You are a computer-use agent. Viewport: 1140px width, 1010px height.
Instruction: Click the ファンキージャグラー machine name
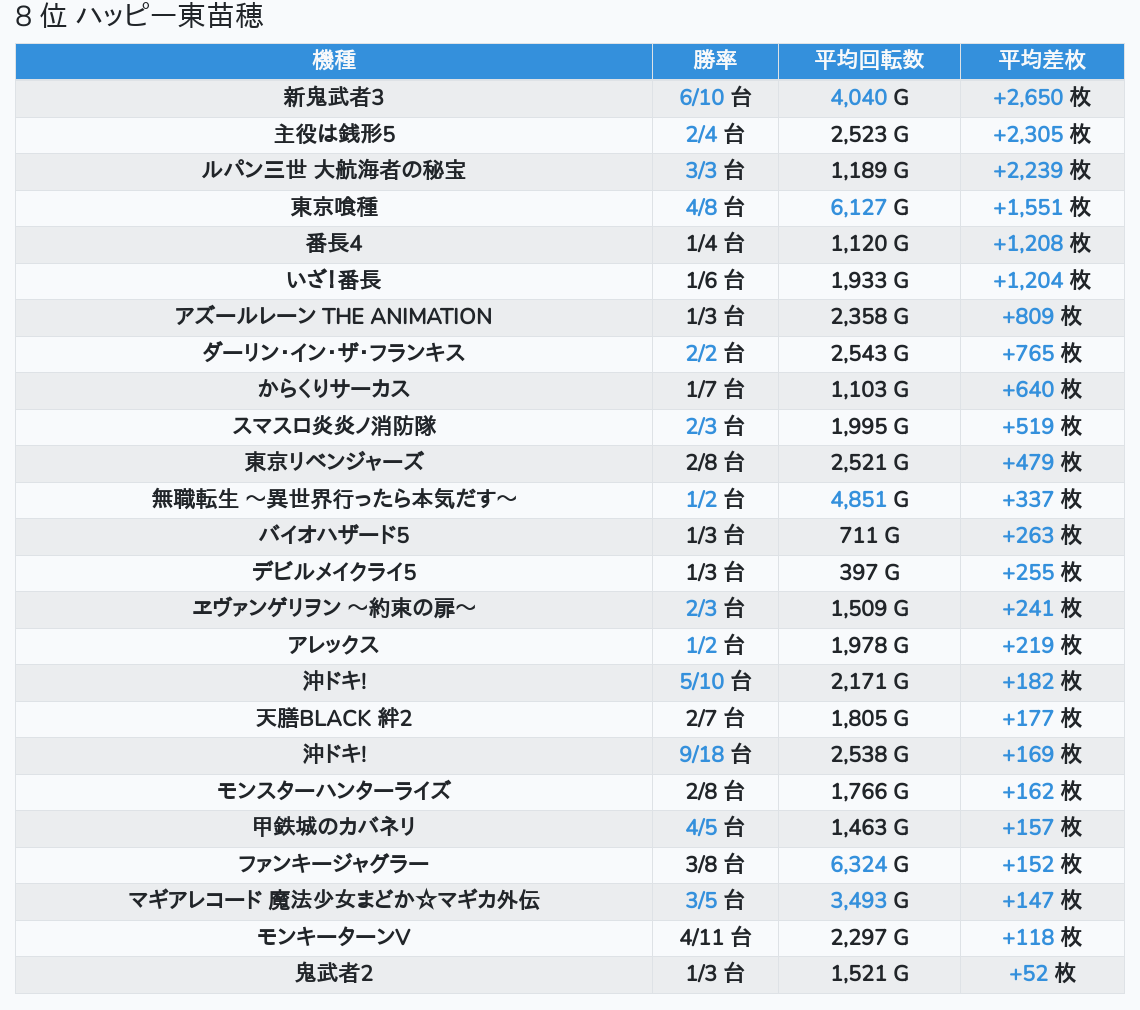point(333,864)
